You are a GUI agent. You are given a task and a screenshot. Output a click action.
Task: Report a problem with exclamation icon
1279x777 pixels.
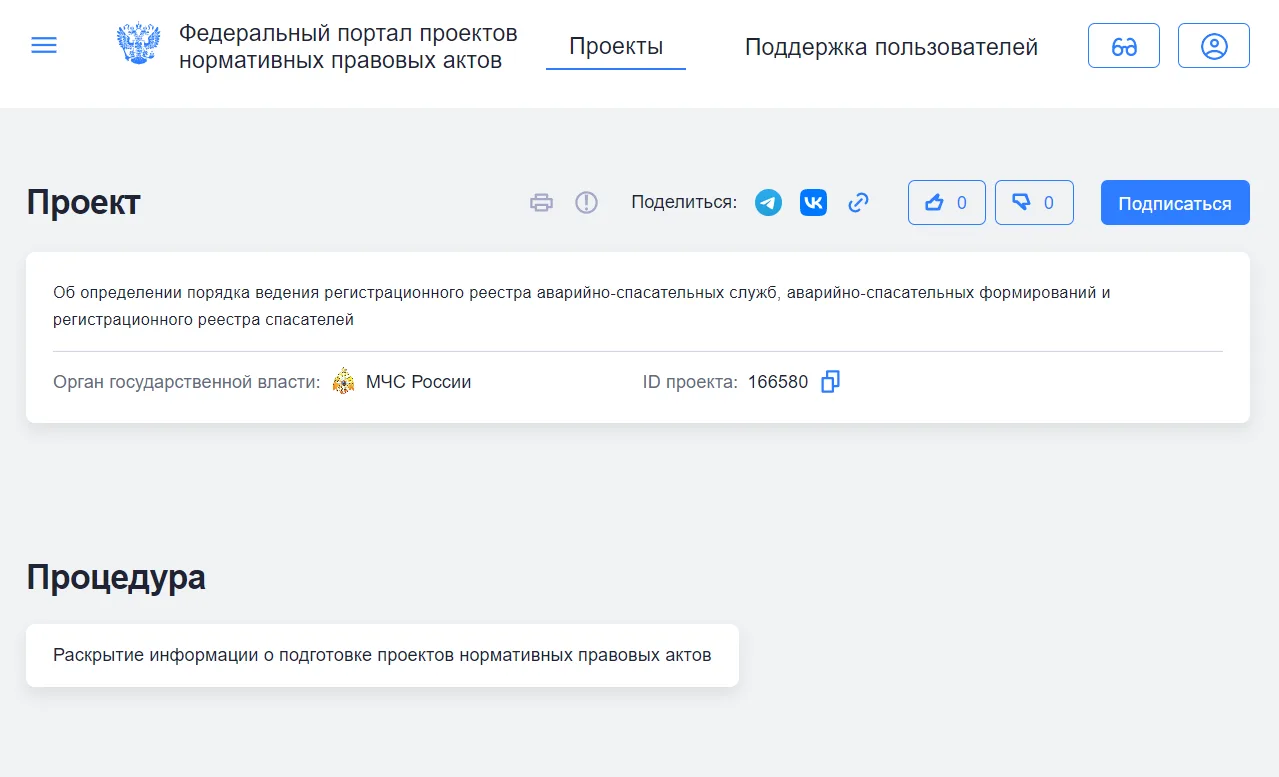[586, 203]
